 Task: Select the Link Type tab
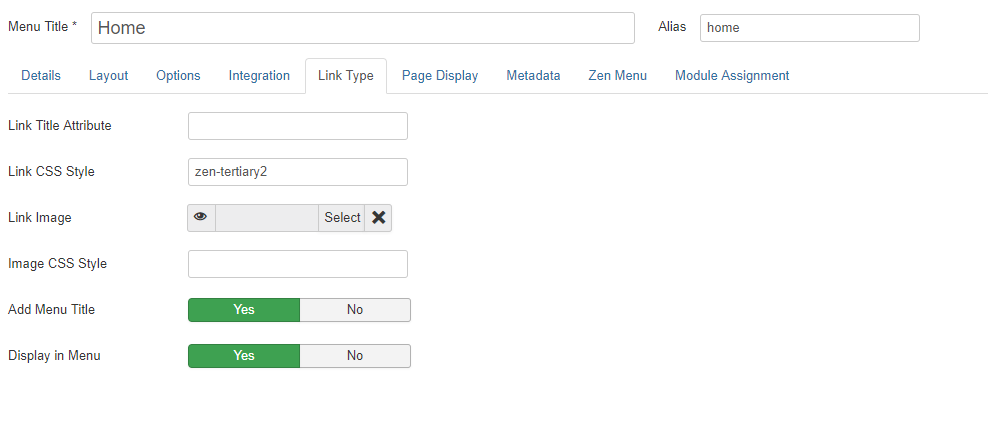pos(346,76)
